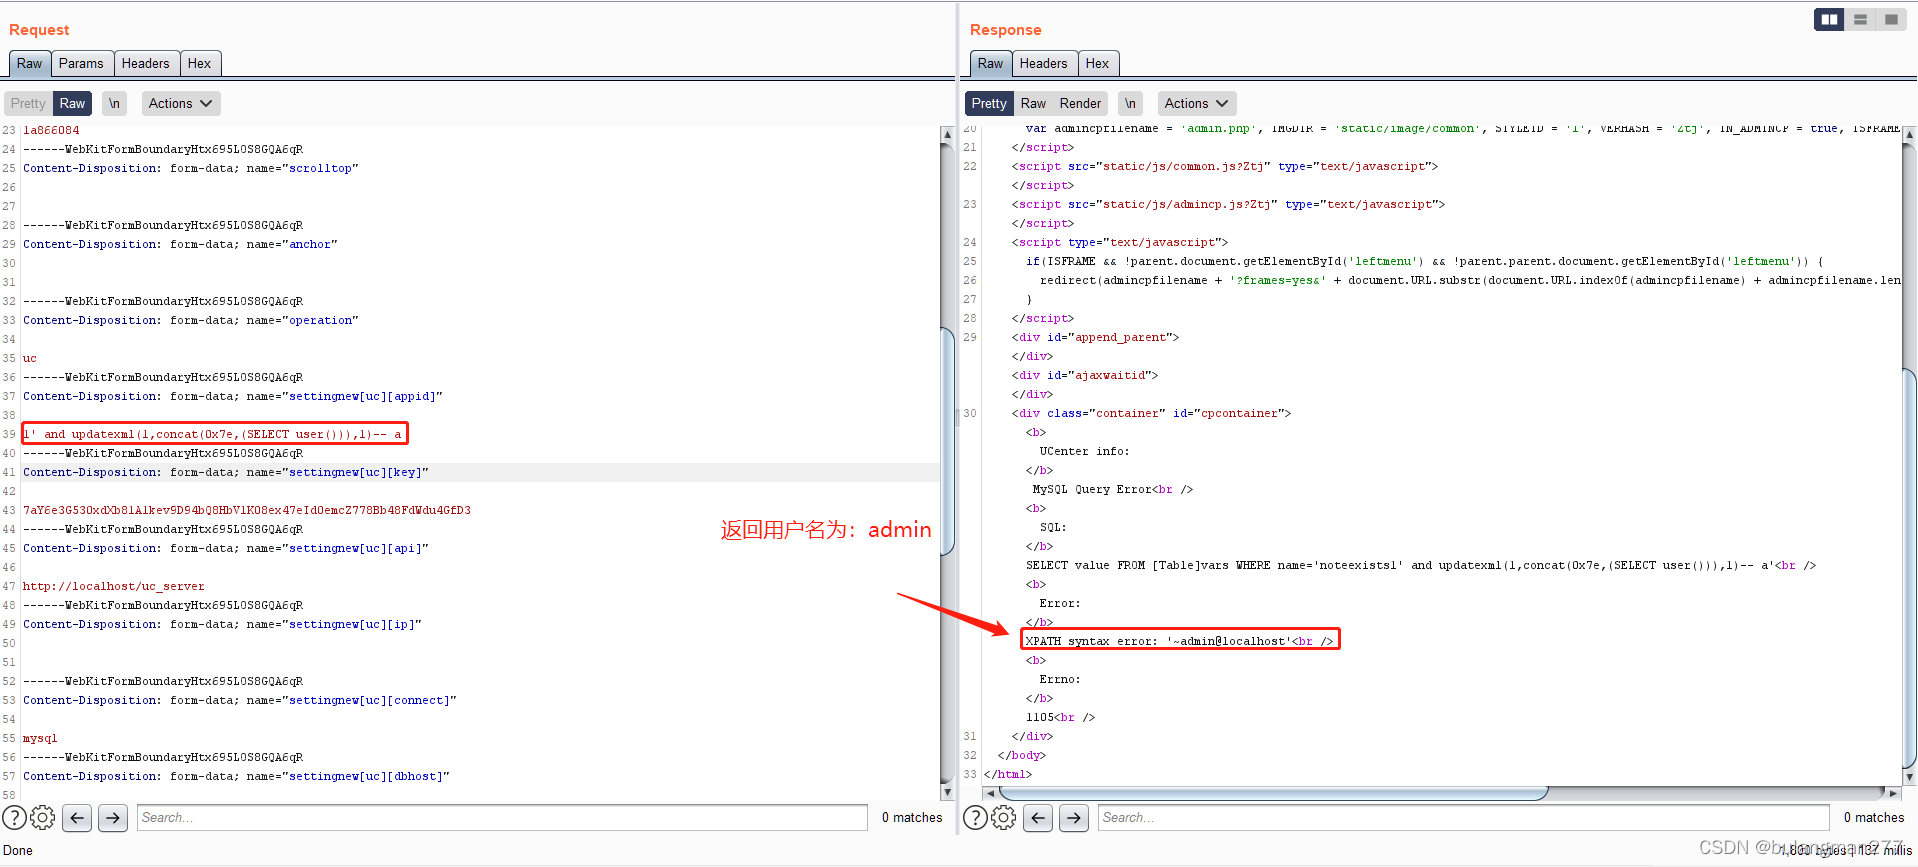Click Response pane horizontal scrollbar
Screen dimensions: 1918x867
pos(1273,793)
